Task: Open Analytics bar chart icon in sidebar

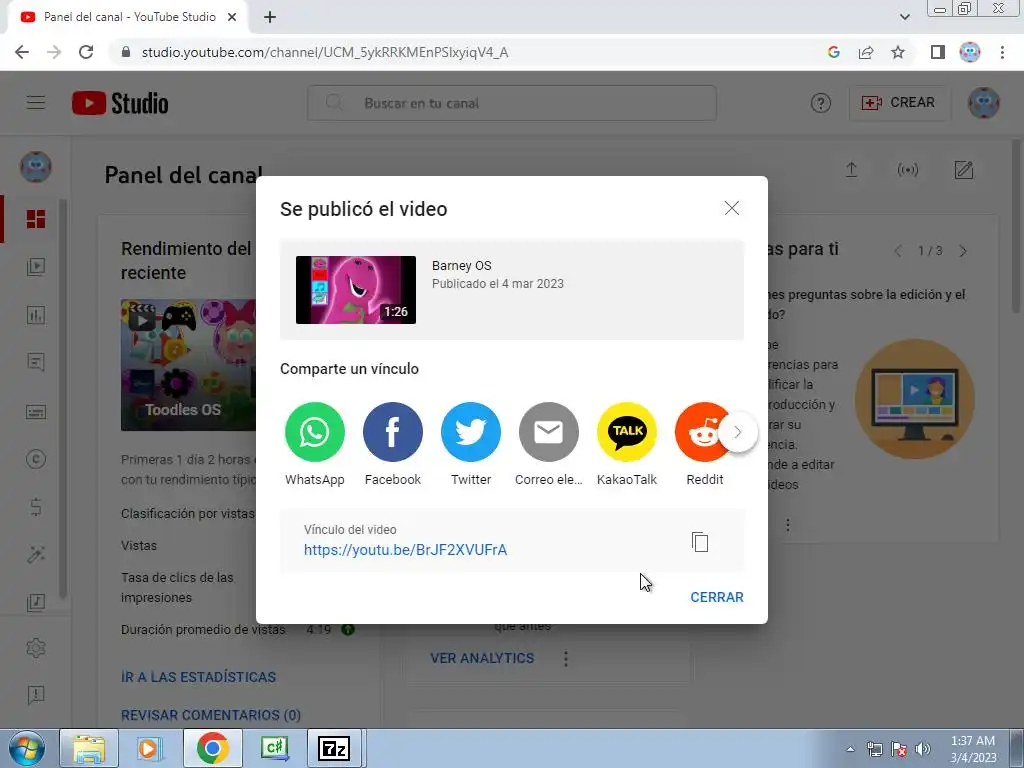Action: (x=36, y=315)
